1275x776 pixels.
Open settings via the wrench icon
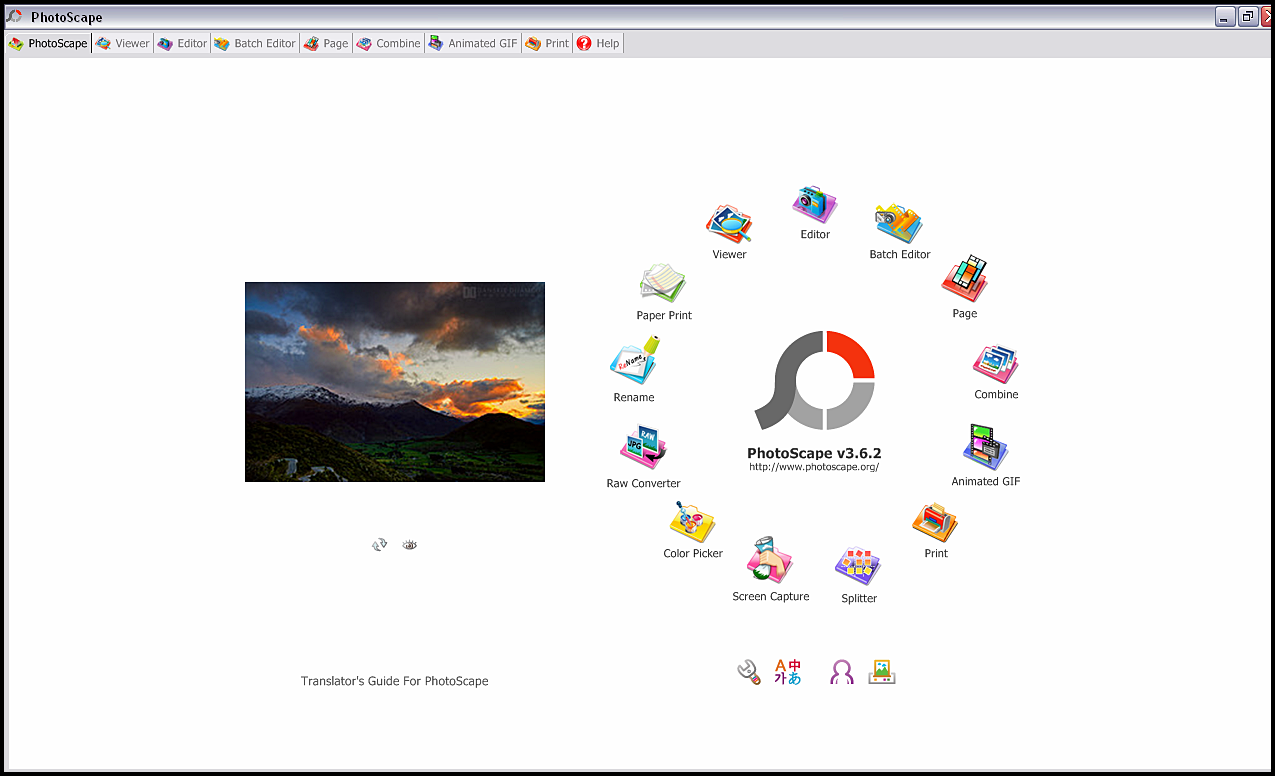[x=749, y=672]
